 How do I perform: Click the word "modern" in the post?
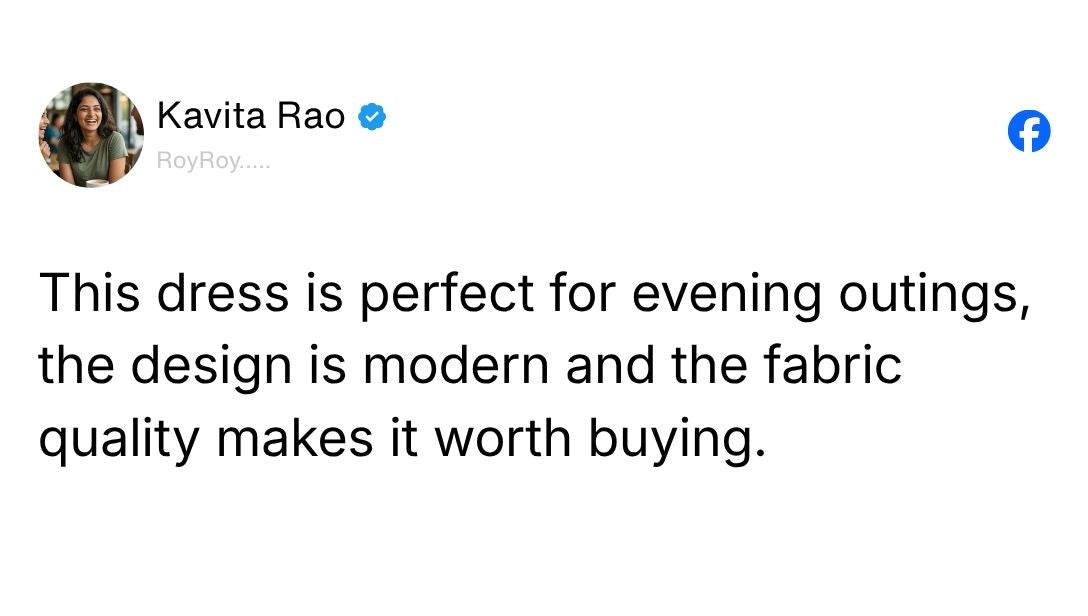click(x=455, y=366)
